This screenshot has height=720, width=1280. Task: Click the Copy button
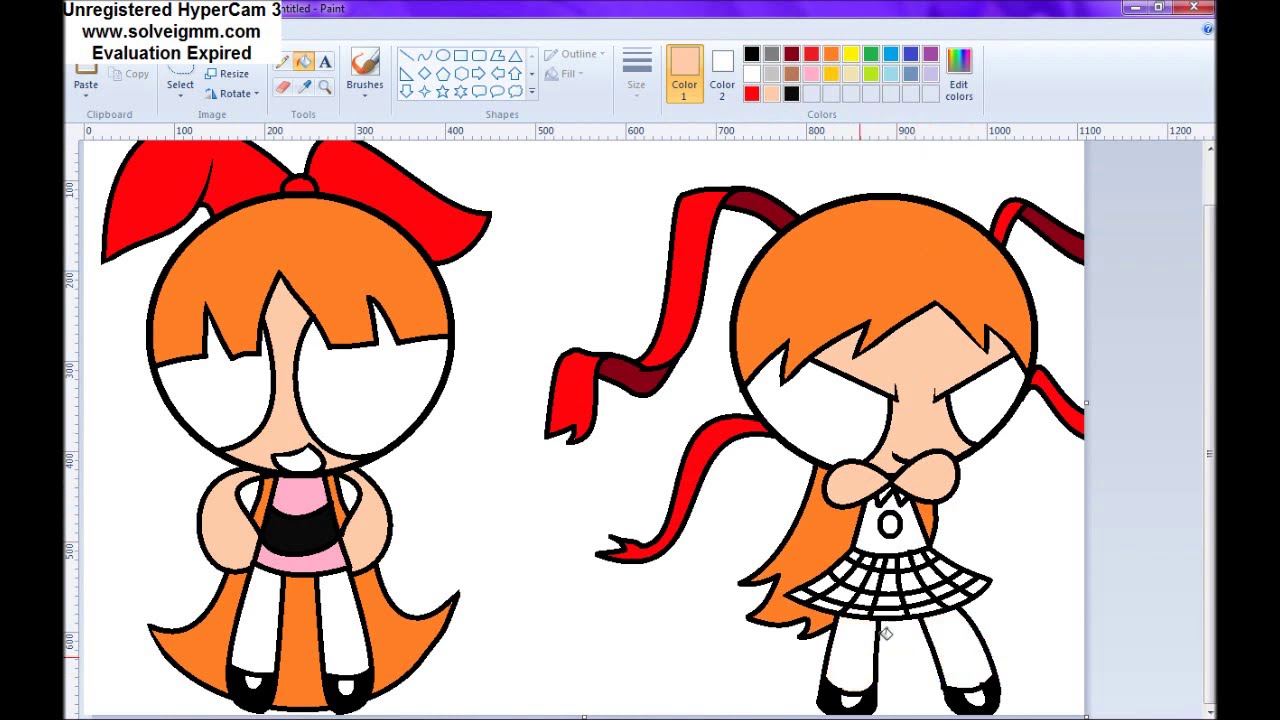point(129,74)
